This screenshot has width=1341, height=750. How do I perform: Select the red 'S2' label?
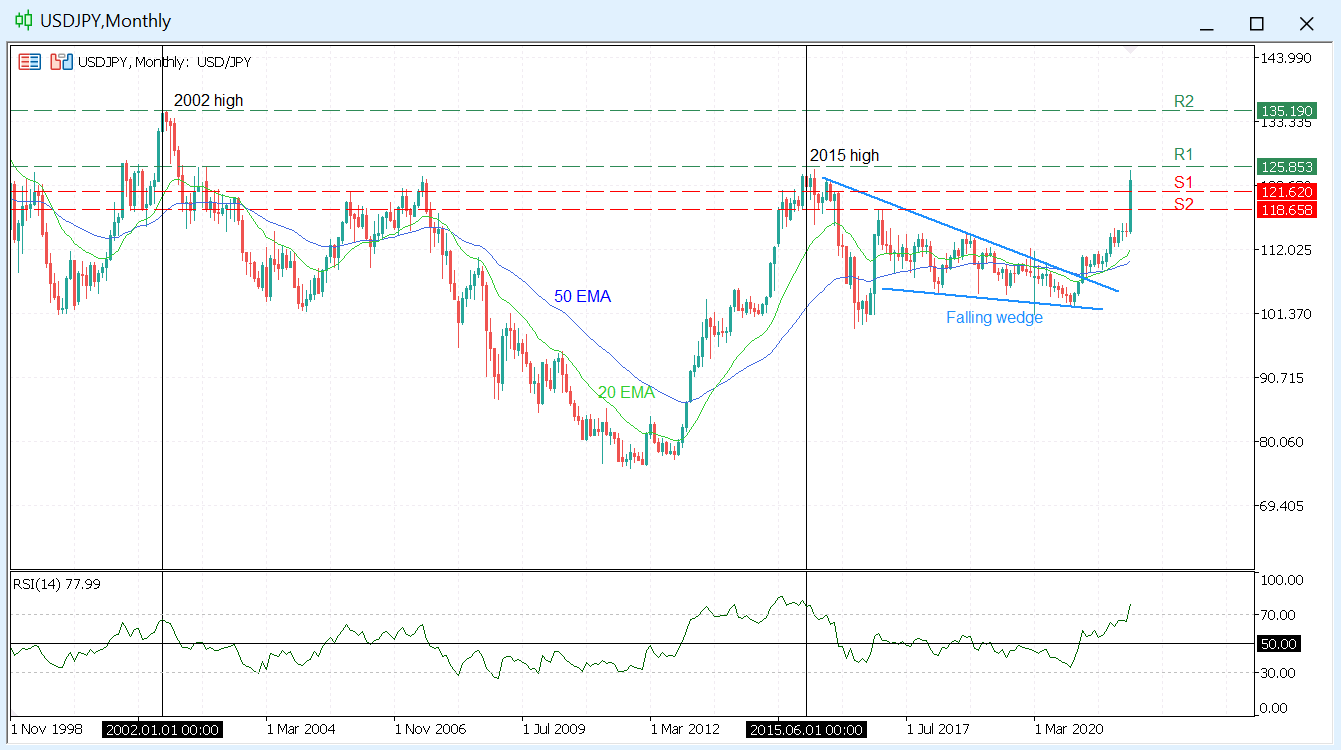point(1184,203)
